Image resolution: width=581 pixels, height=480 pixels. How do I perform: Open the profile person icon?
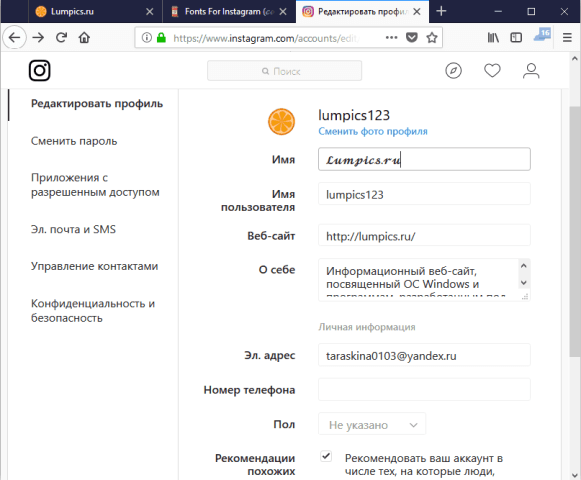(x=531, y=70)
